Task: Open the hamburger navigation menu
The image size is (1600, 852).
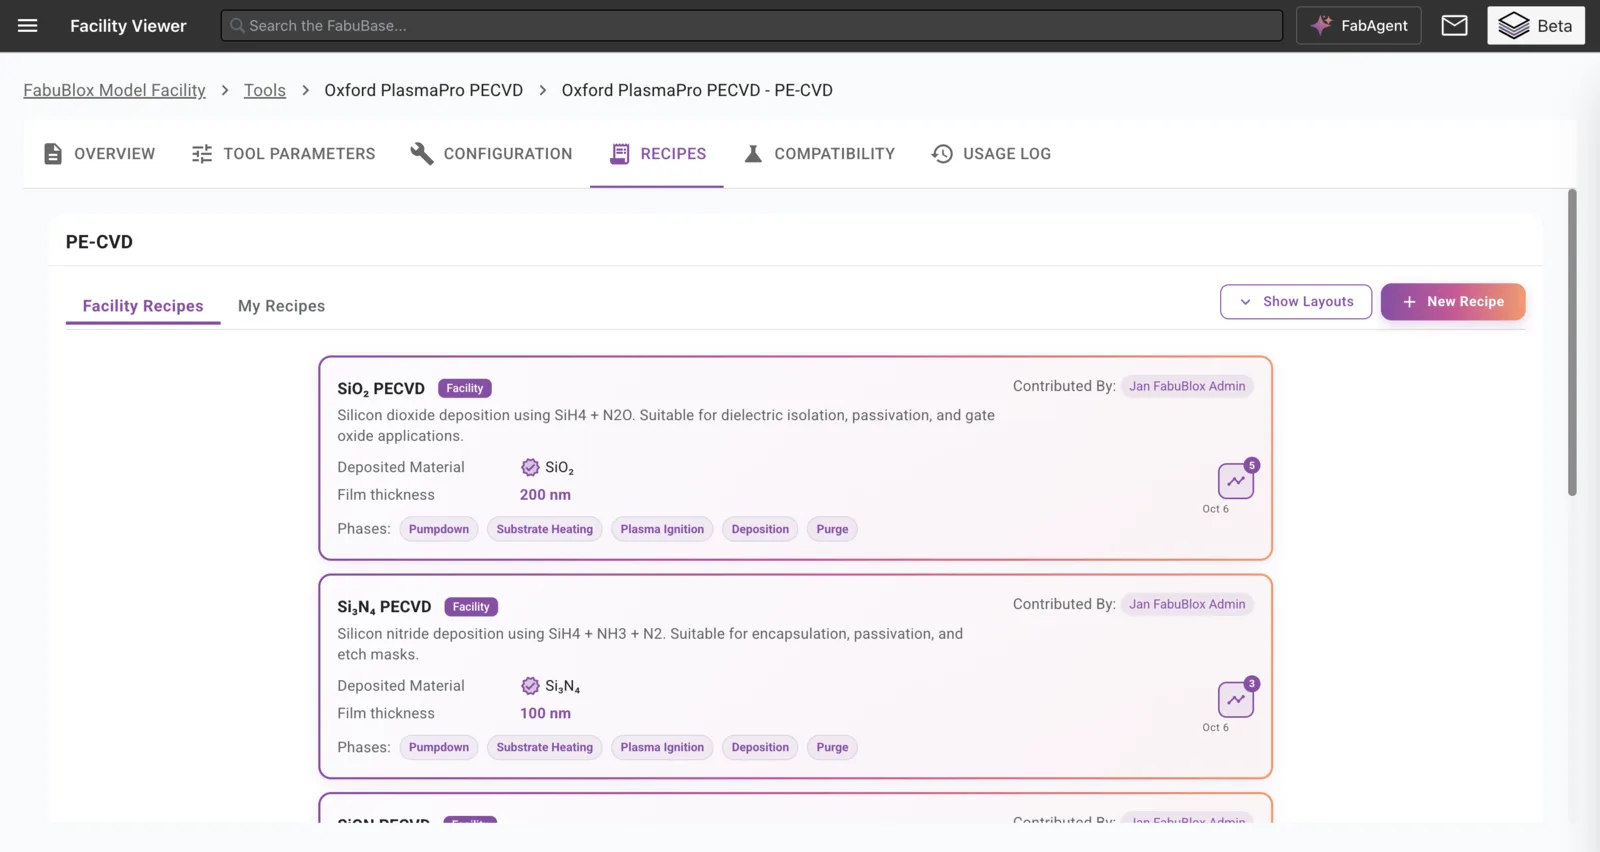Action: (x=28, y=26)
